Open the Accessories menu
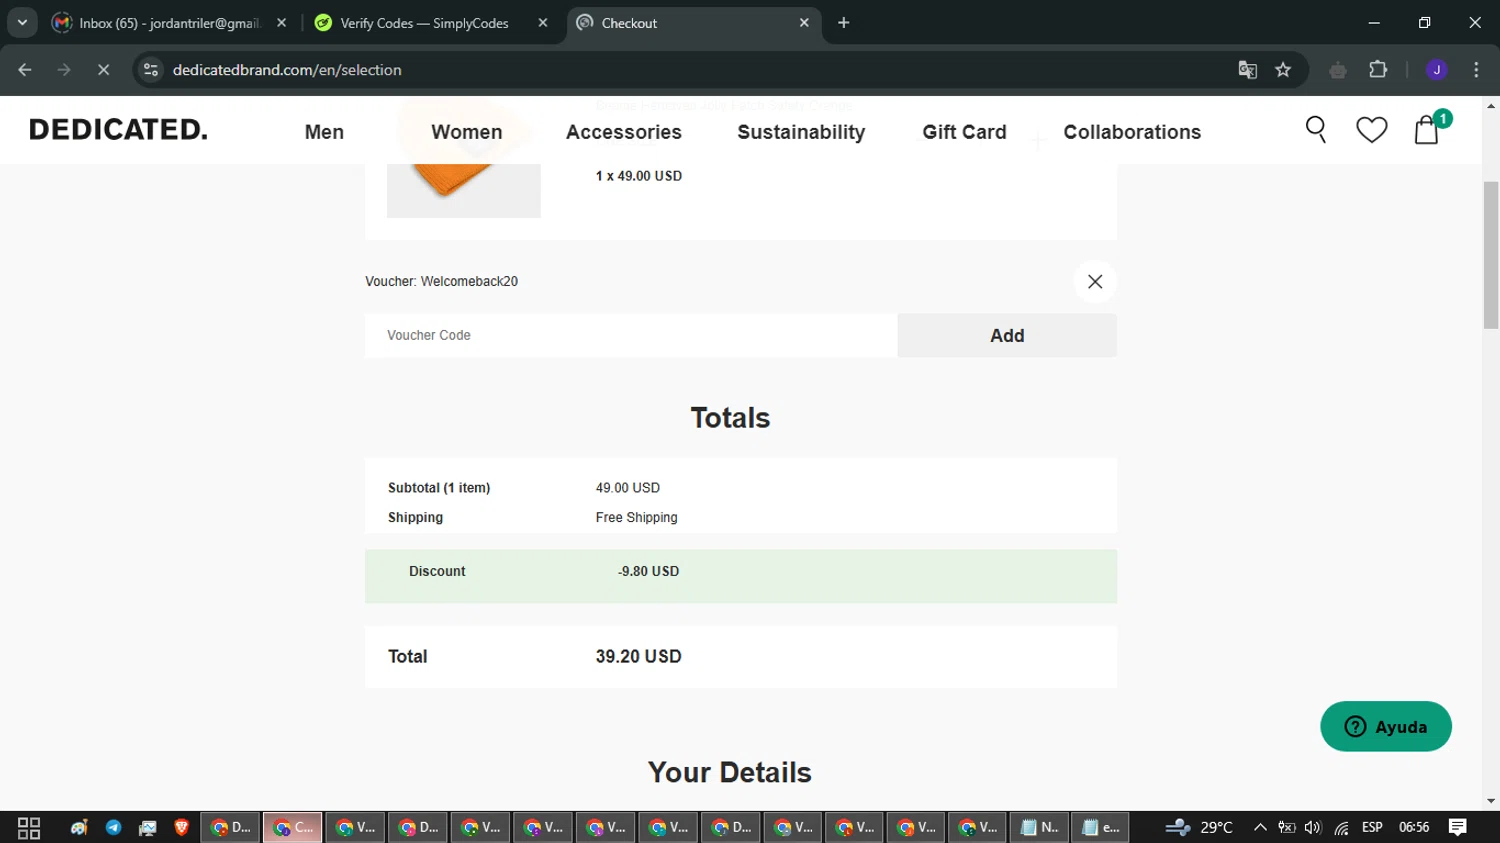This screenshot has height=843, width=1500. [x=624, y=132]
